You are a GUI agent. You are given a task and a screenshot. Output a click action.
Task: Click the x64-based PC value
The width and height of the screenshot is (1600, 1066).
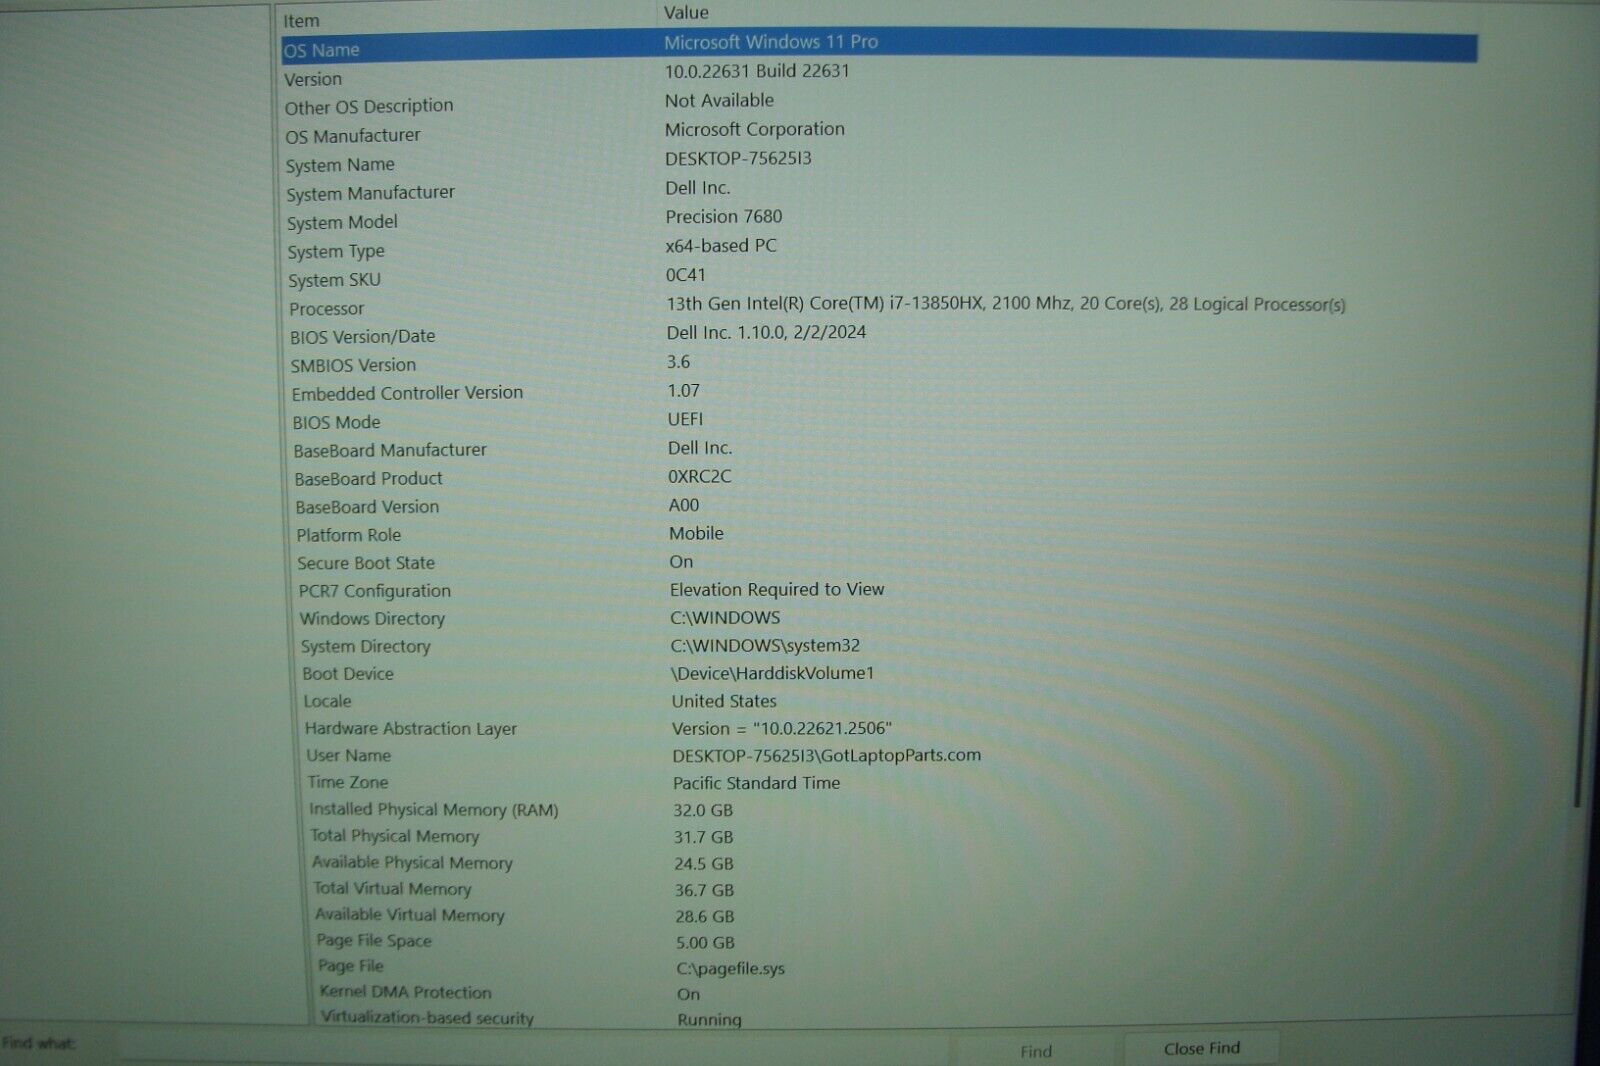coord(721,245)
